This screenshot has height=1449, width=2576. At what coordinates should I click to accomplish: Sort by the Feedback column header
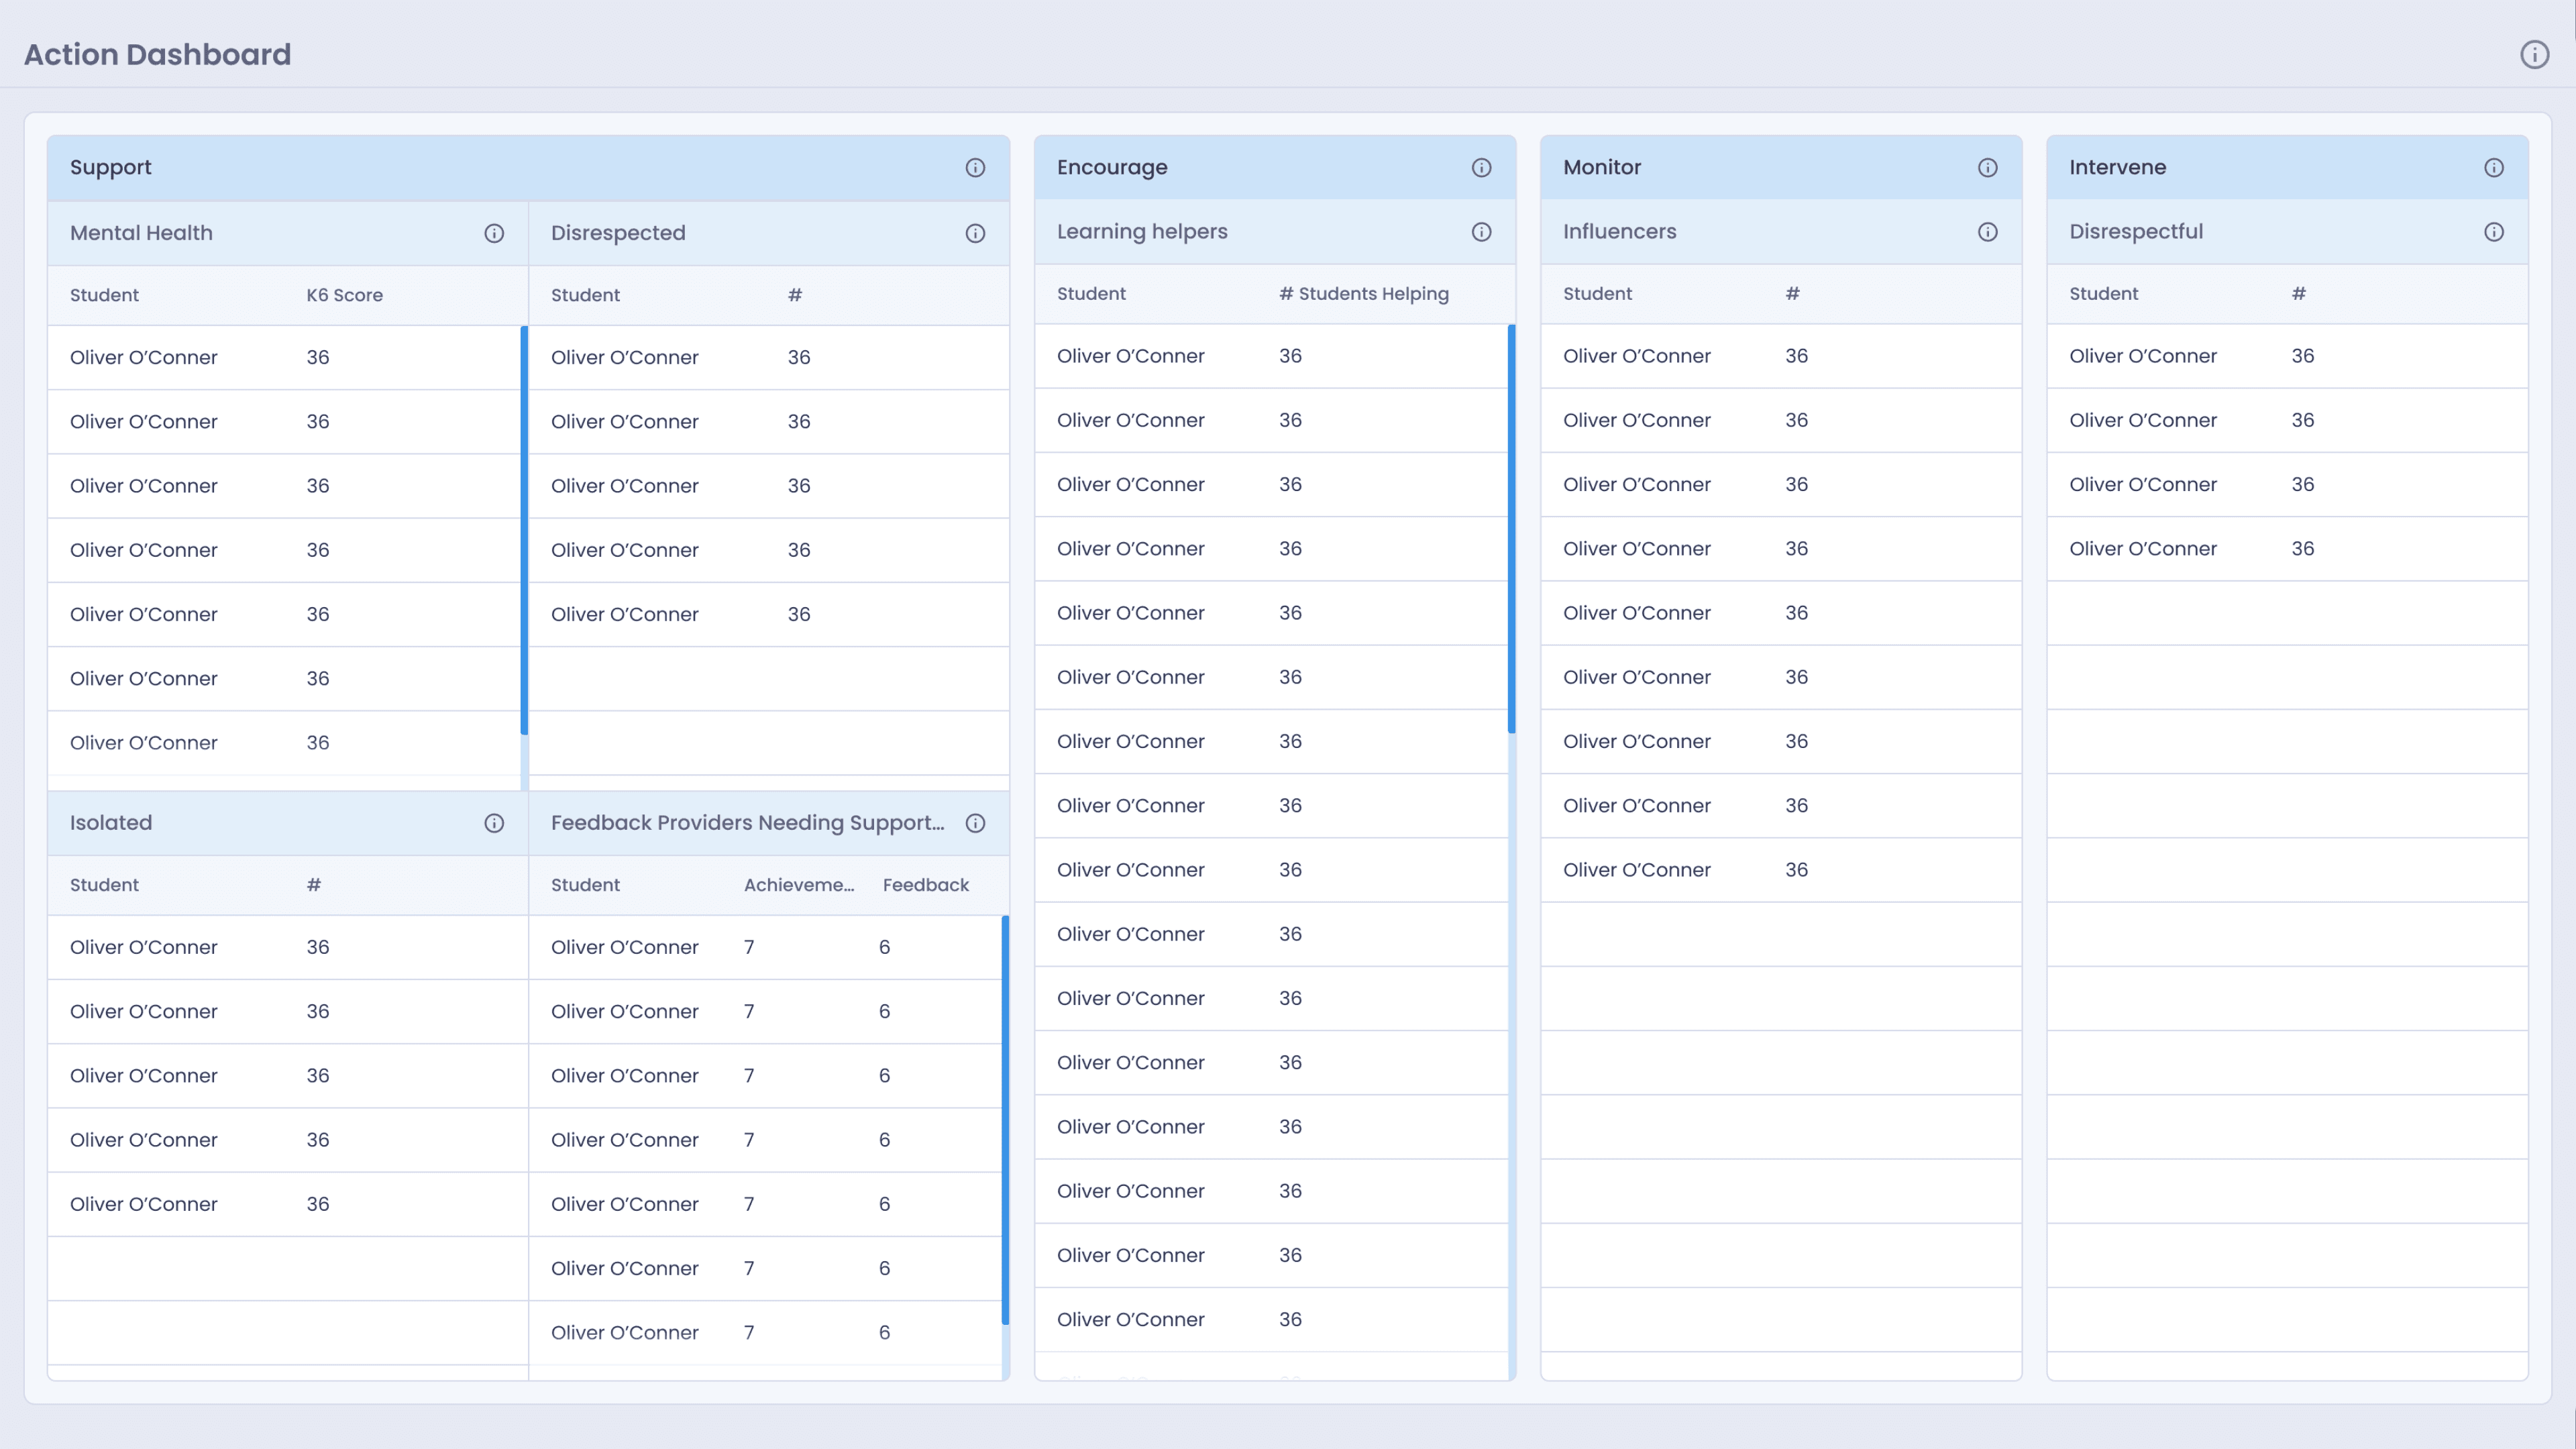926,885
